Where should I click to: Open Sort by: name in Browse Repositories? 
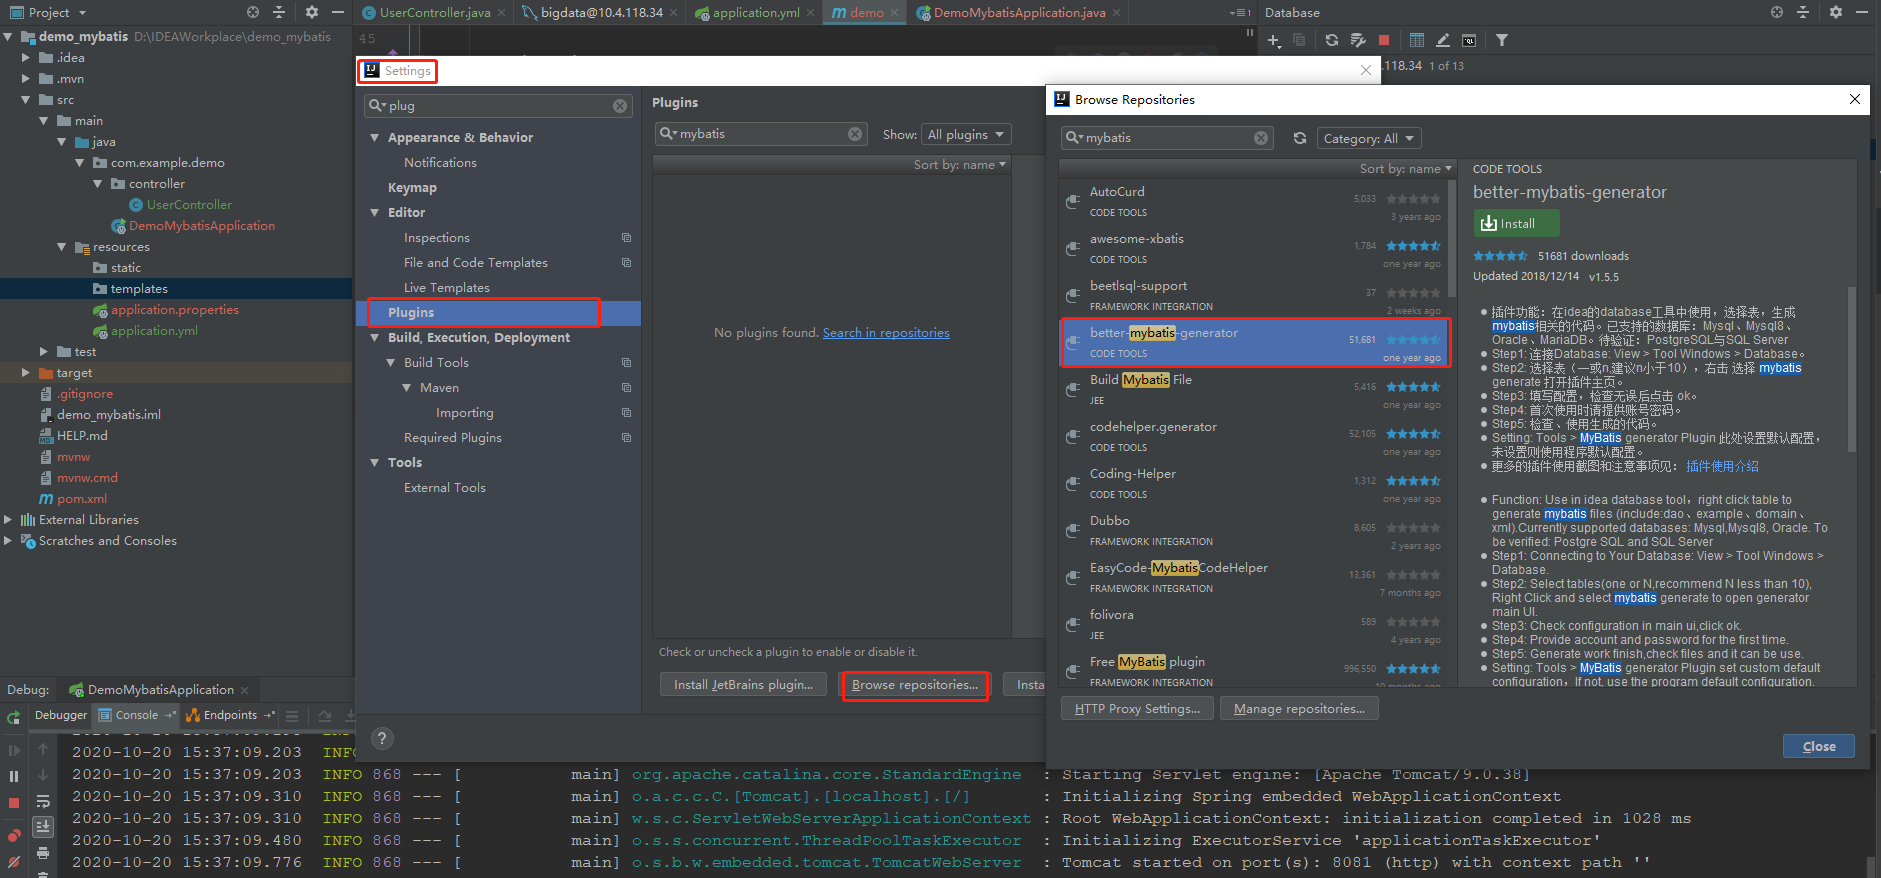coord(1405,169)
